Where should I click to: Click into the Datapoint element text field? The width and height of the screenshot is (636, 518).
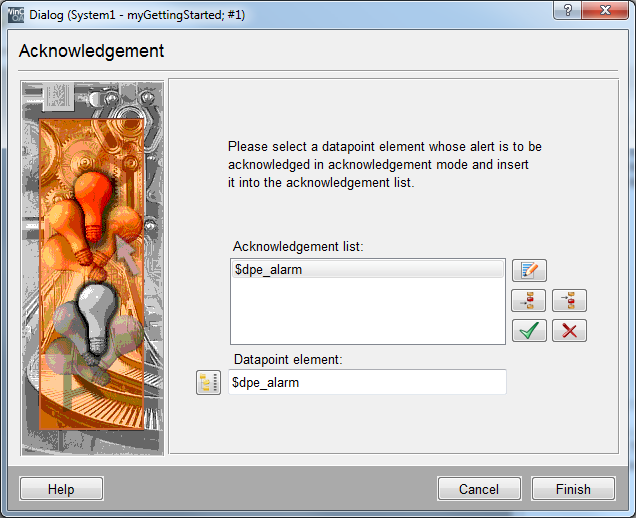point(366,382)
